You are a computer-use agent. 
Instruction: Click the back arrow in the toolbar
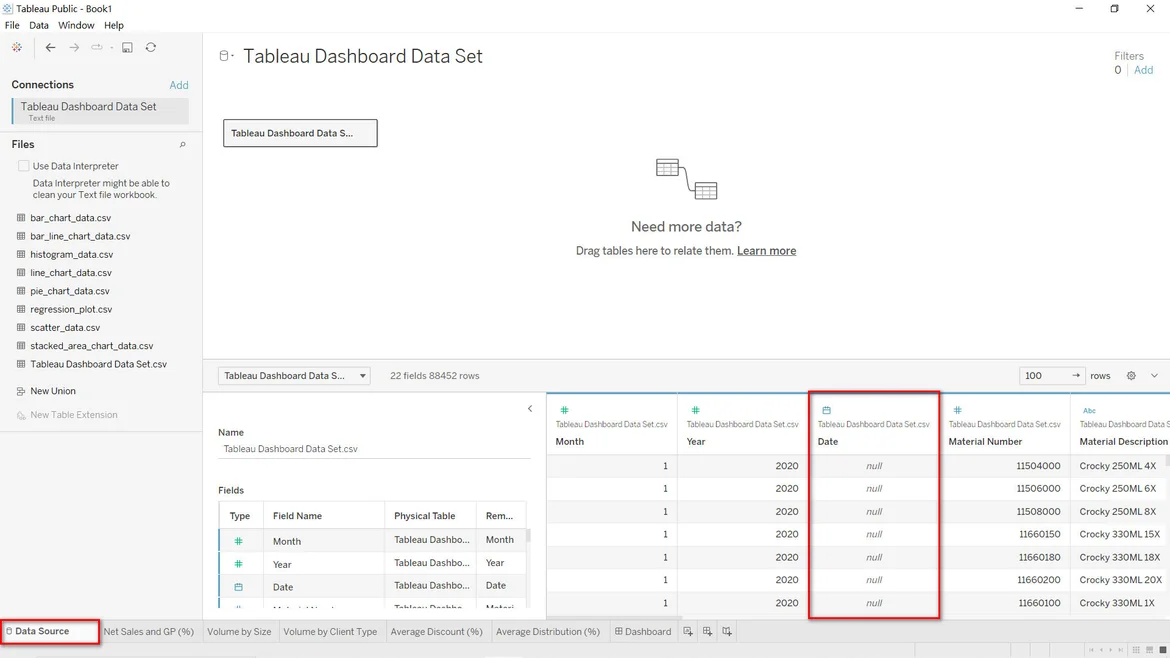coord(50,47)
